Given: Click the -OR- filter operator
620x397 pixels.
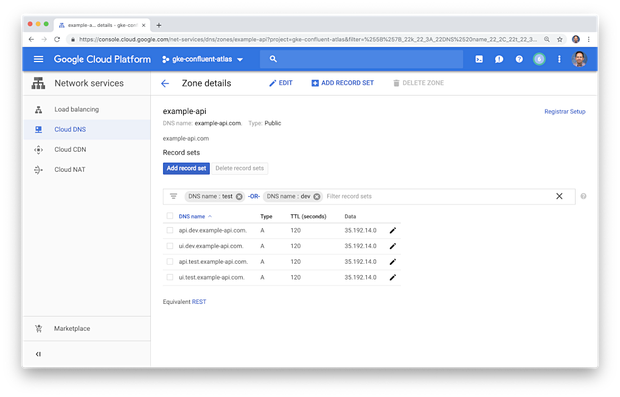Looking at the screenshot, I should (x=253, y=197).
